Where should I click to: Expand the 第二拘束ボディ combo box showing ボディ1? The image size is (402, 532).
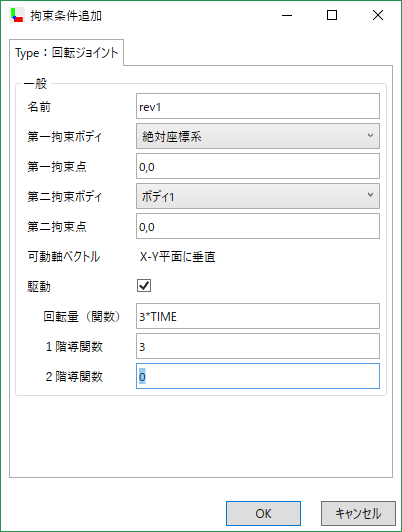[x=258, y=196]
